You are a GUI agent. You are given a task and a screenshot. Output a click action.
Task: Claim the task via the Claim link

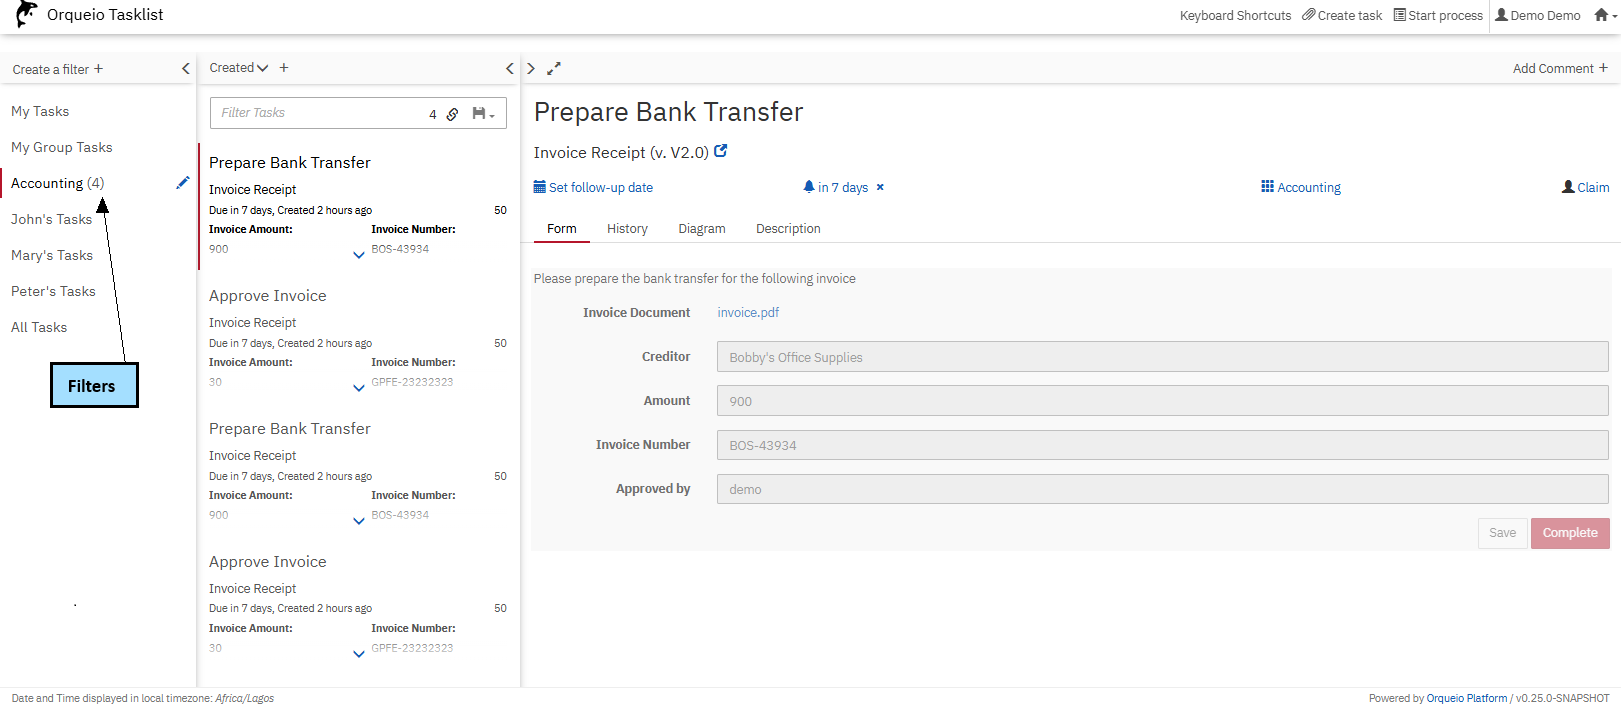(x=1585, y=188)
